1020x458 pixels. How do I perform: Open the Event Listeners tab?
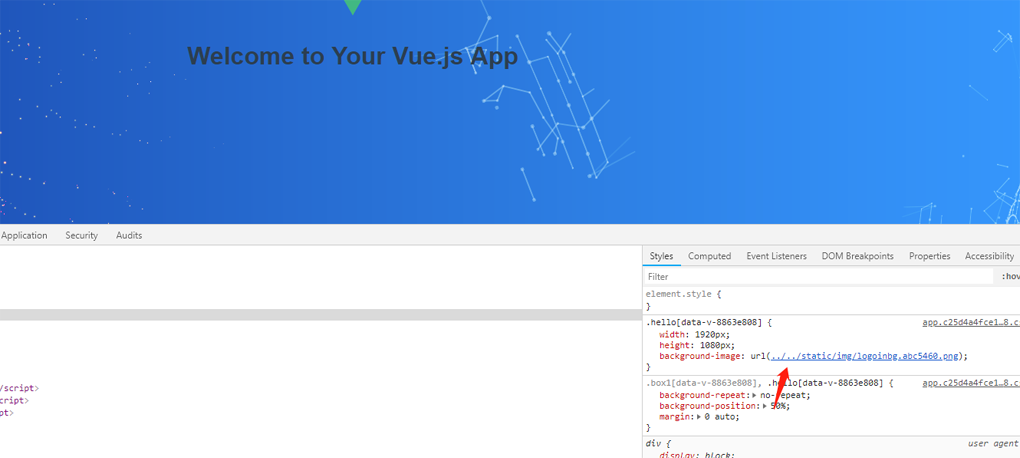tap(776, 256)
